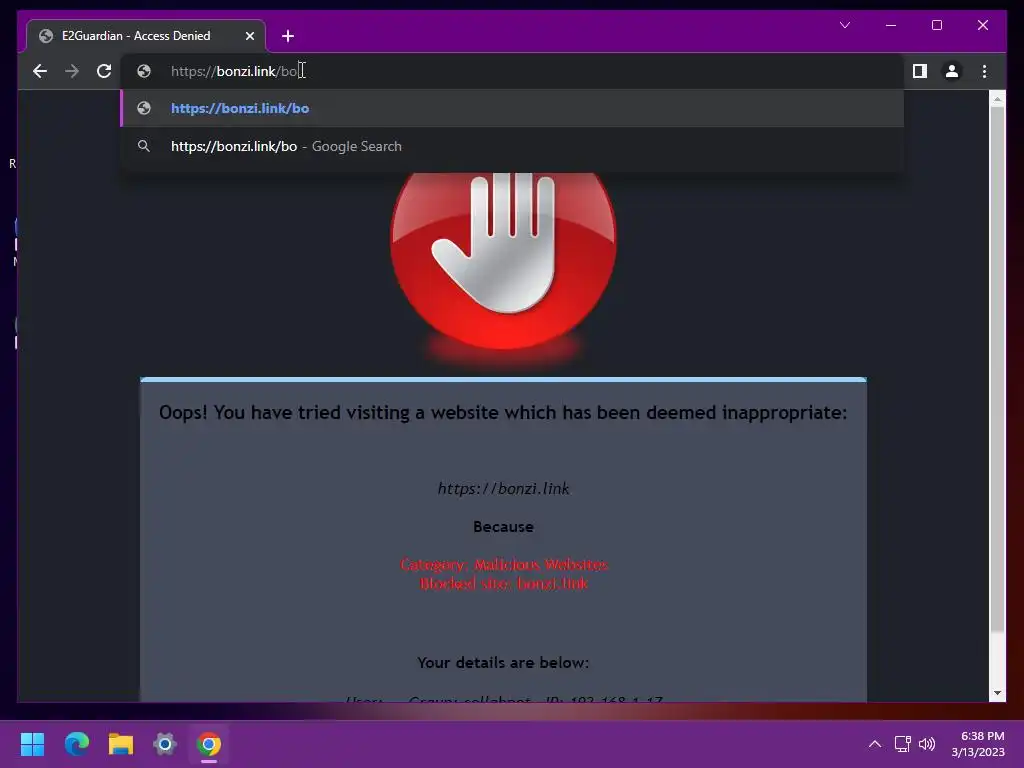Click the scrollbar down arrow
Screen dimensions: 1024x768
click(x=997, y=693)
